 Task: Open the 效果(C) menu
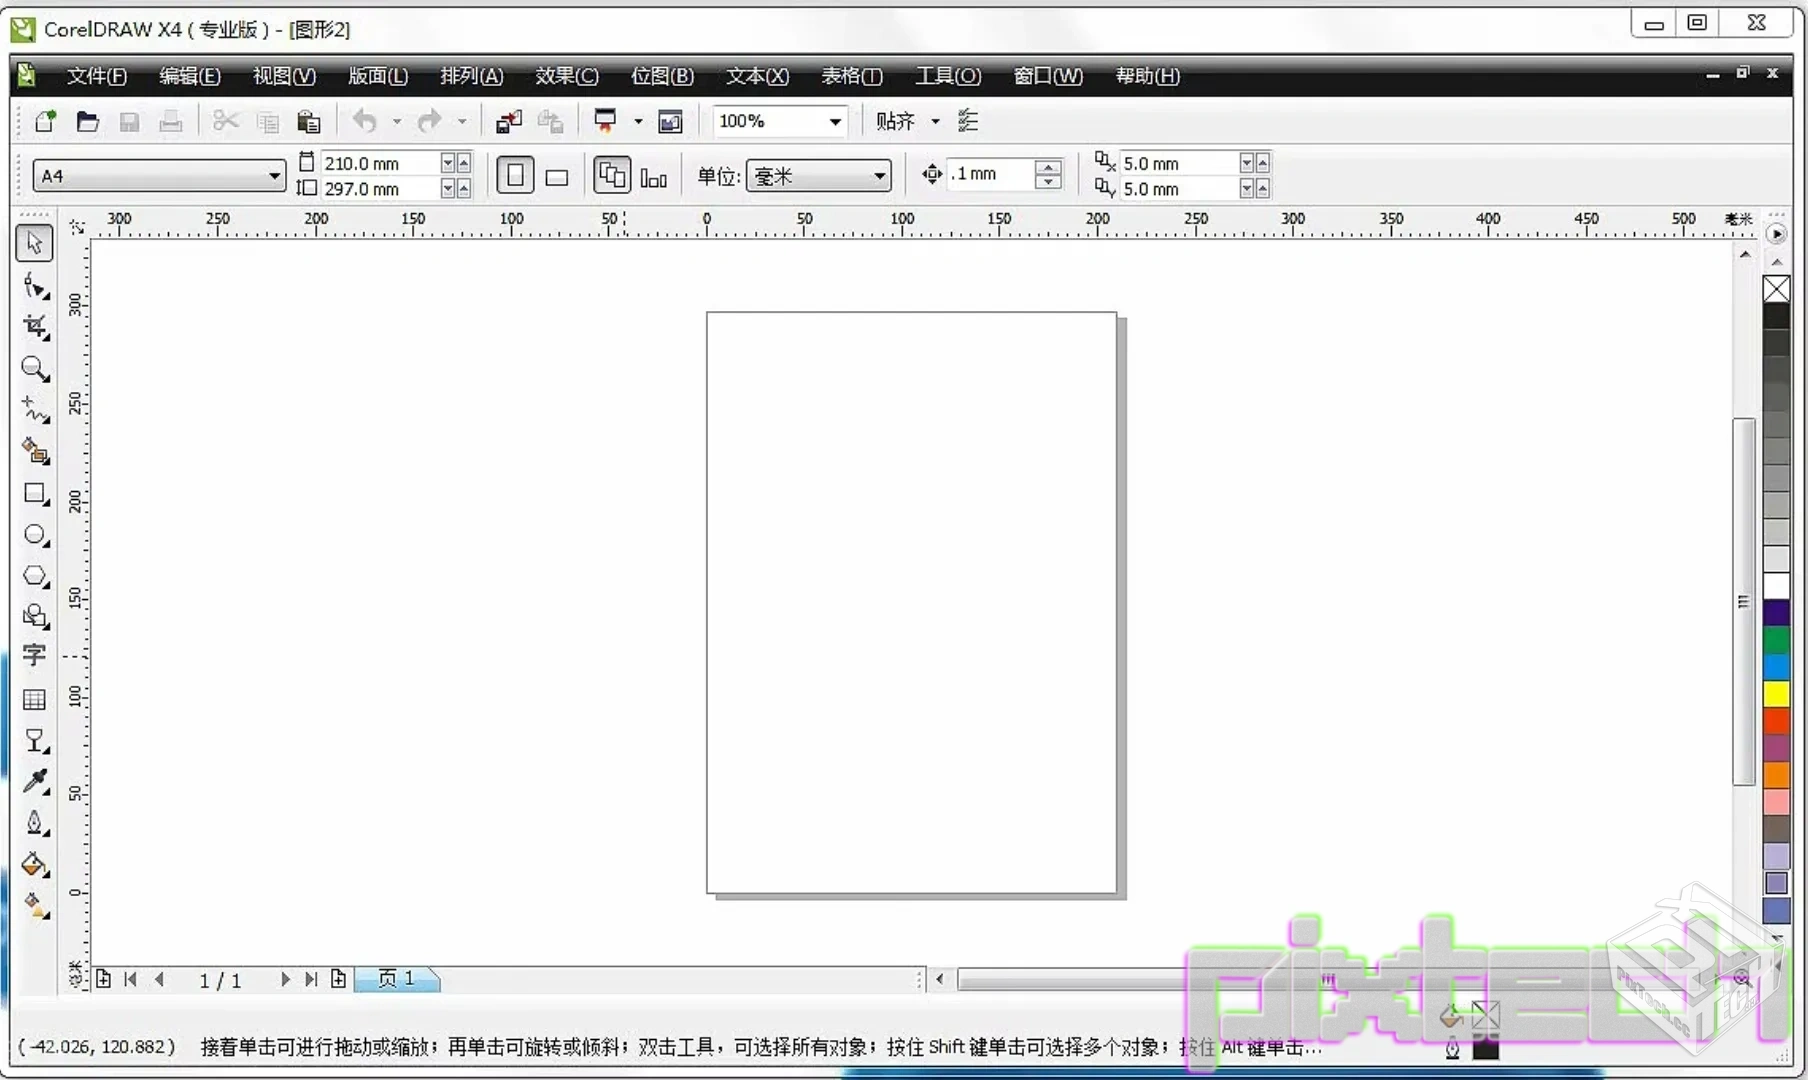[566, 76]
